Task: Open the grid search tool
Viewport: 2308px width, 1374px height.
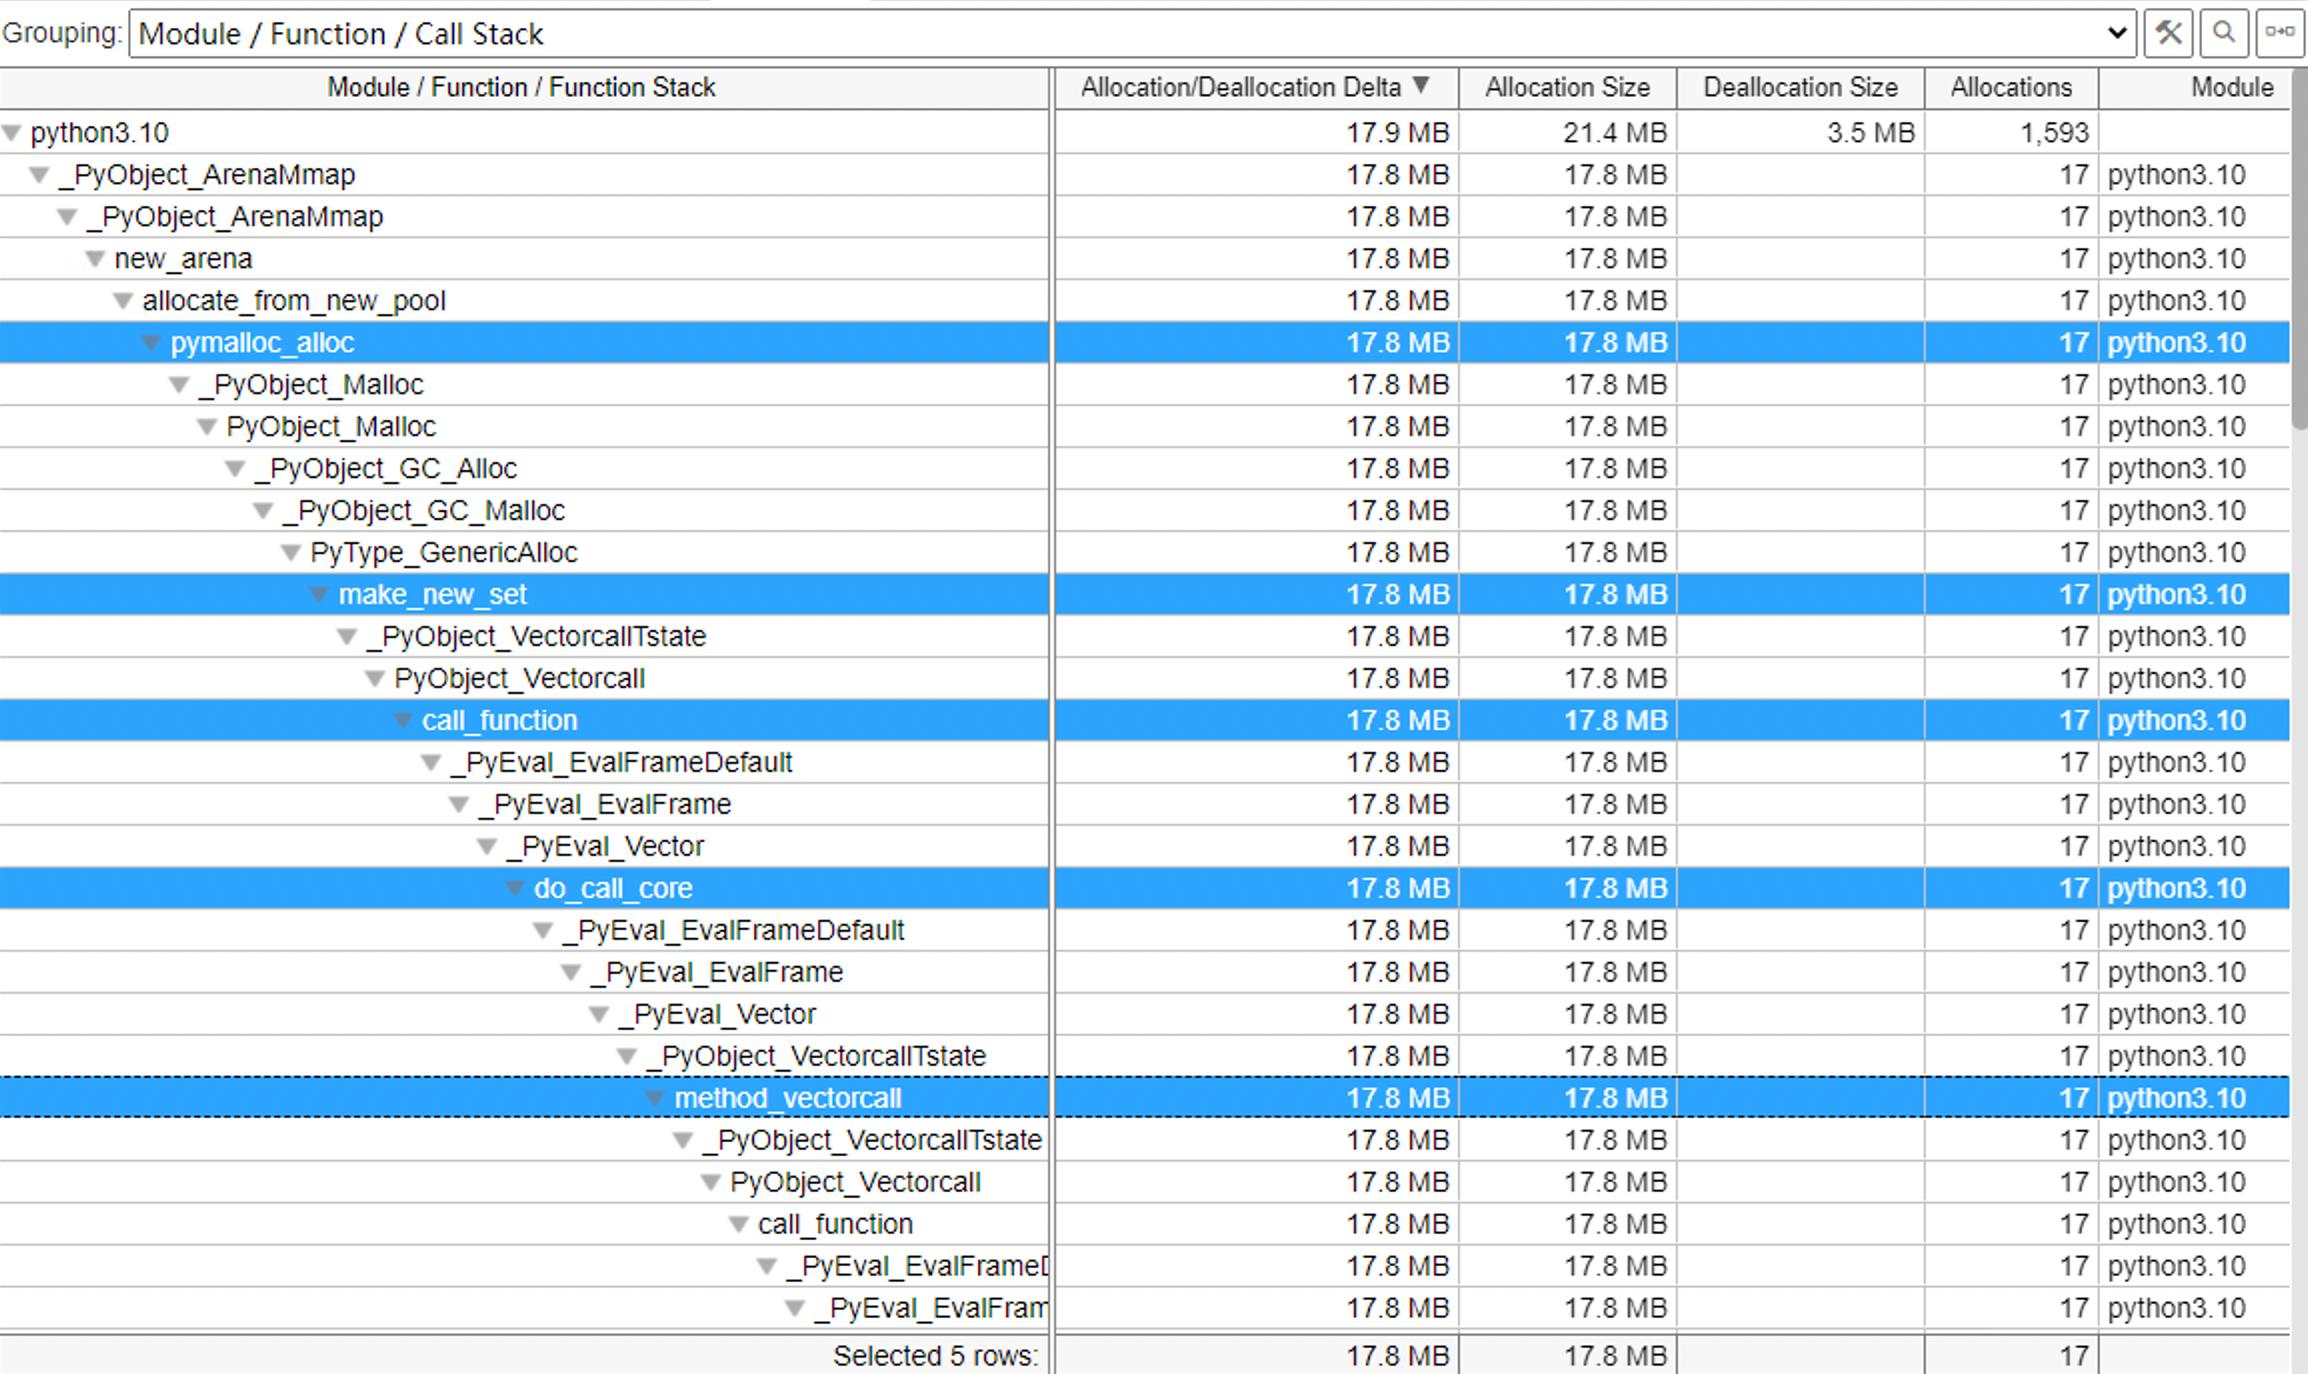Action: (x=2226, y=32)
